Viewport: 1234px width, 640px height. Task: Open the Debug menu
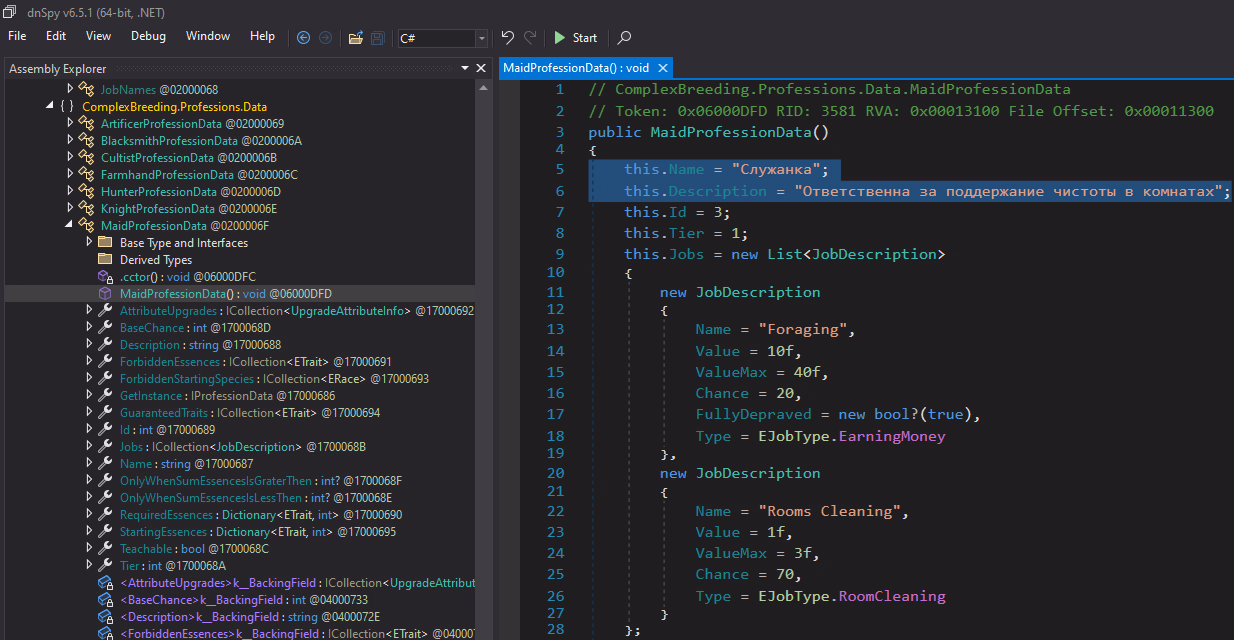pyautogui.click(x=148, y=36)
